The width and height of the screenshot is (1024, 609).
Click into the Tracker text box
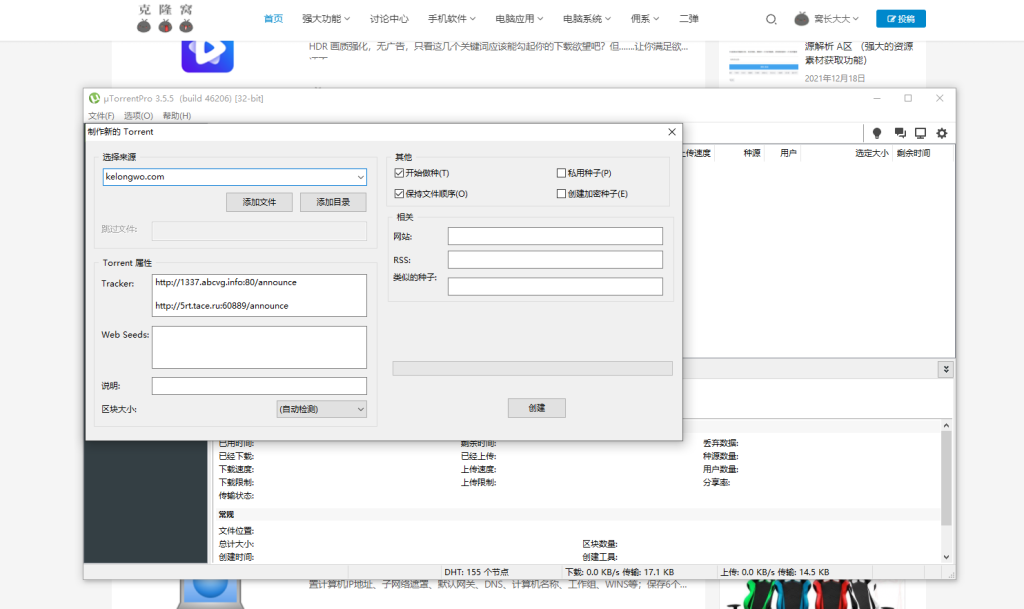click(x=259, y=296)
